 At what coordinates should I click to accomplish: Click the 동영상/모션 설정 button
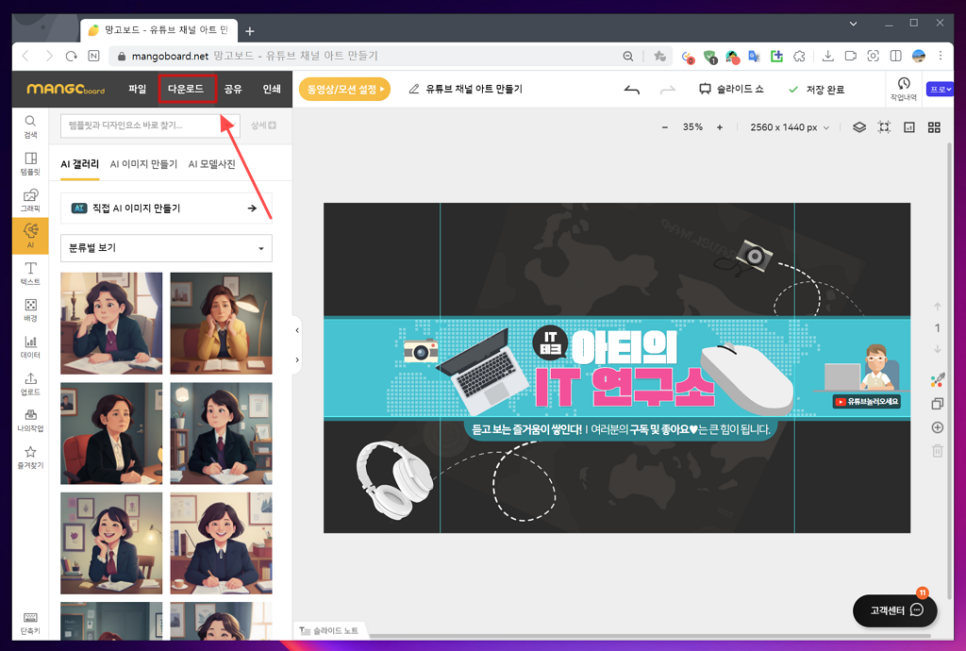pyautogui.click(x=344, y=89)
